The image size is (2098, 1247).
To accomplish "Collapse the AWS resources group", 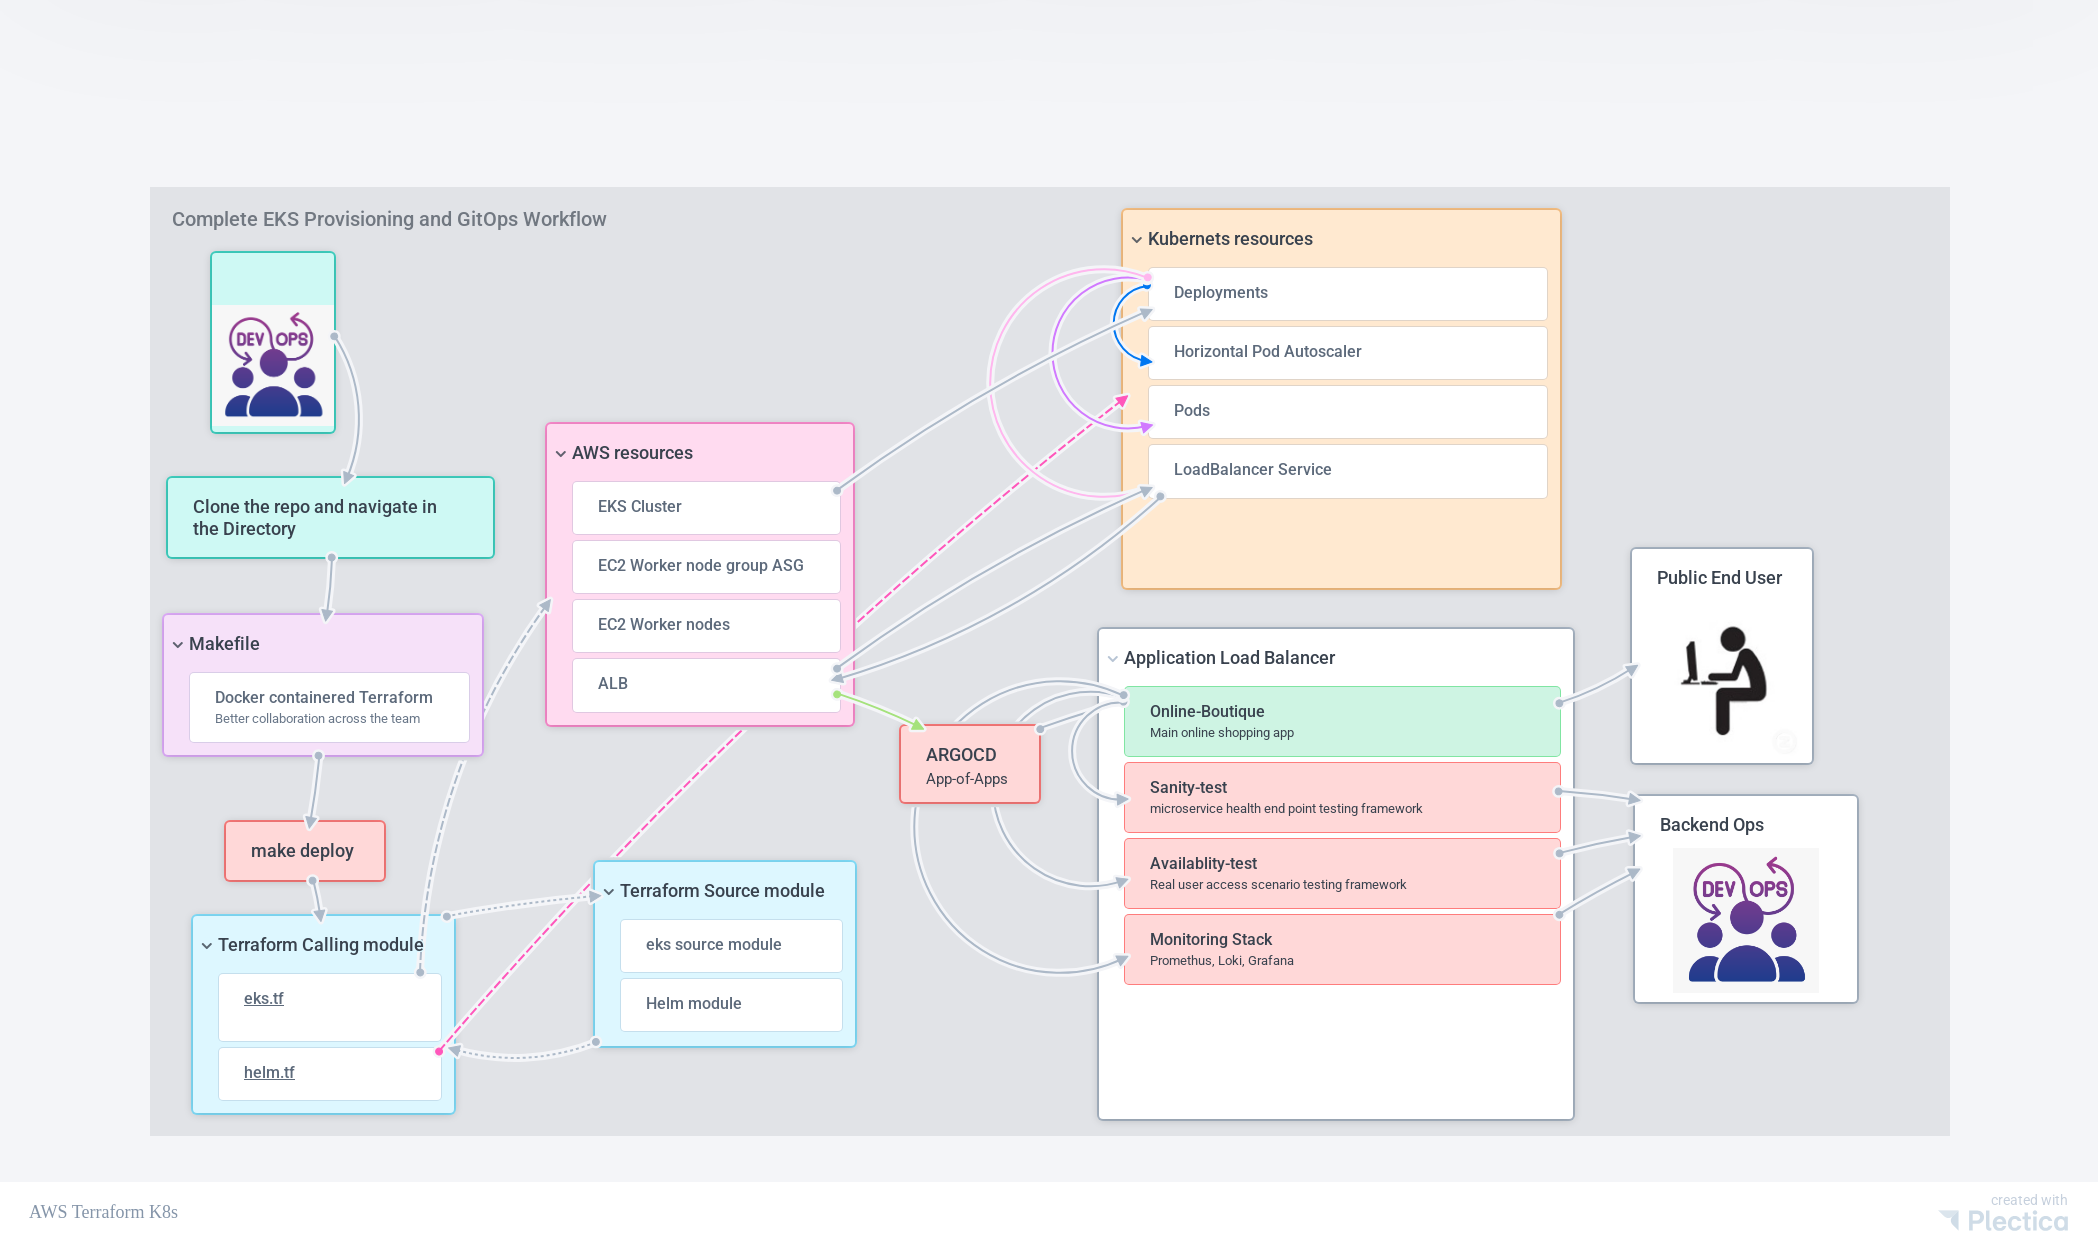I will tap(561, 454).
